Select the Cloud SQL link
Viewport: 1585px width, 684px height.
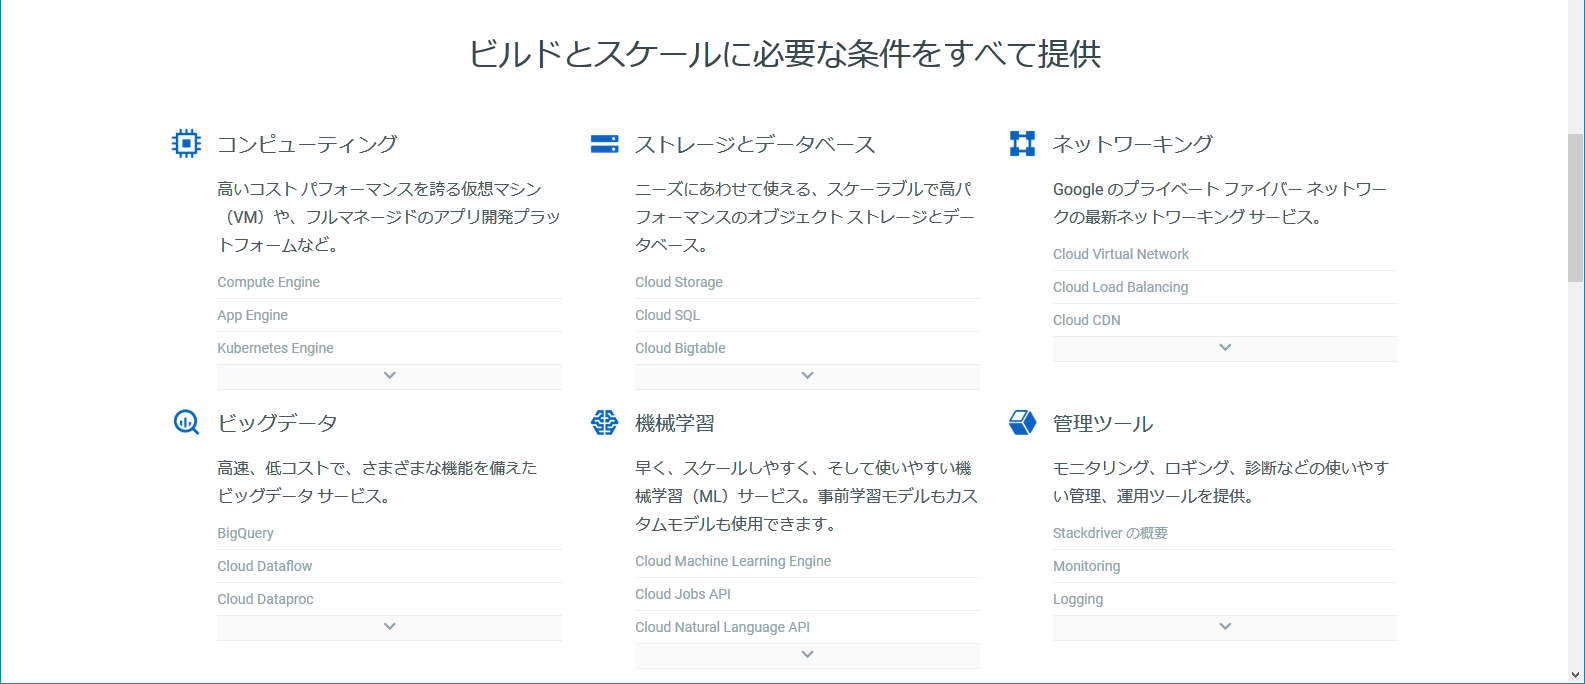(x=667, y=315)
